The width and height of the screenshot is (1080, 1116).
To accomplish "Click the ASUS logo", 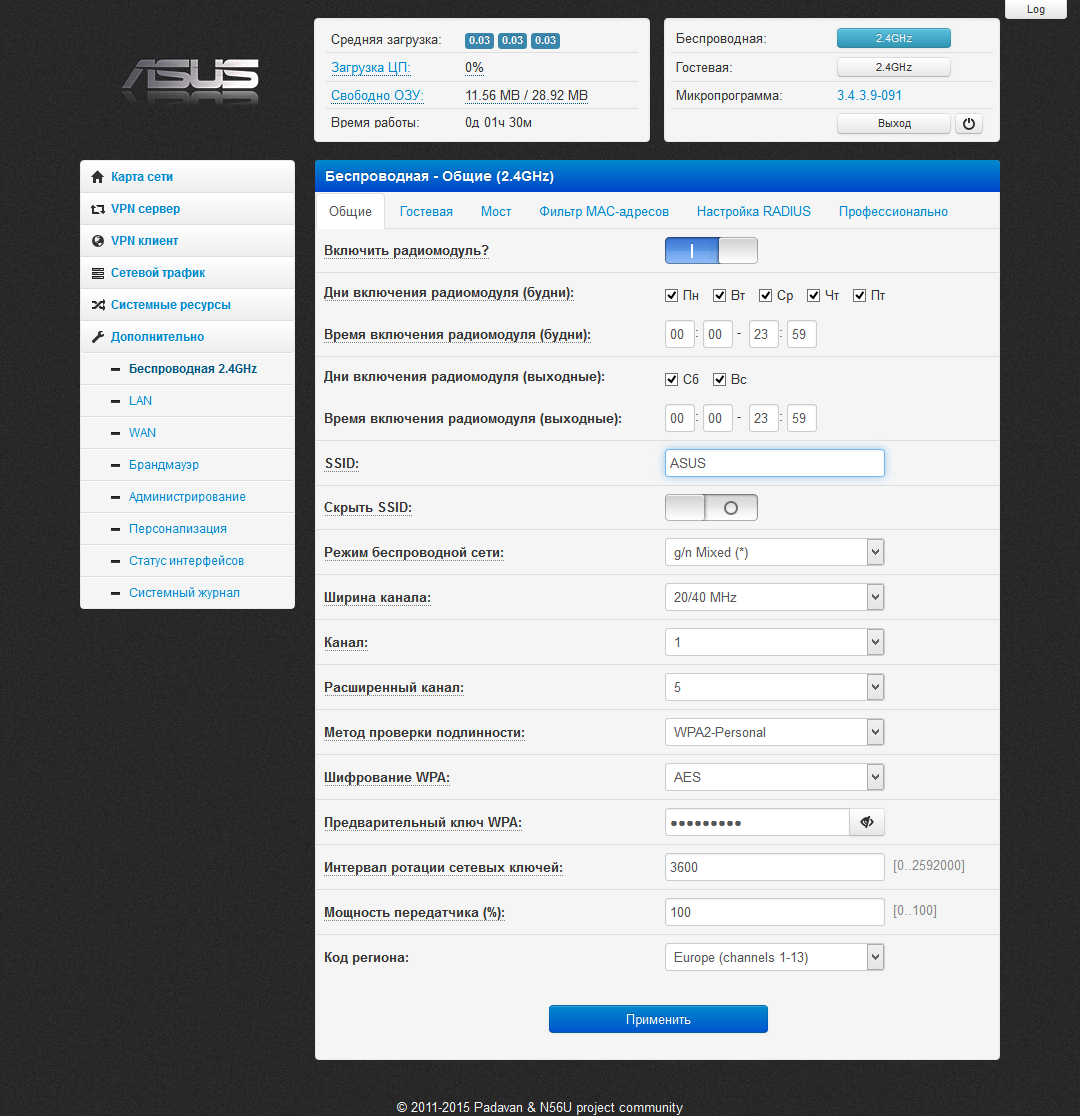I will [191, 80].
